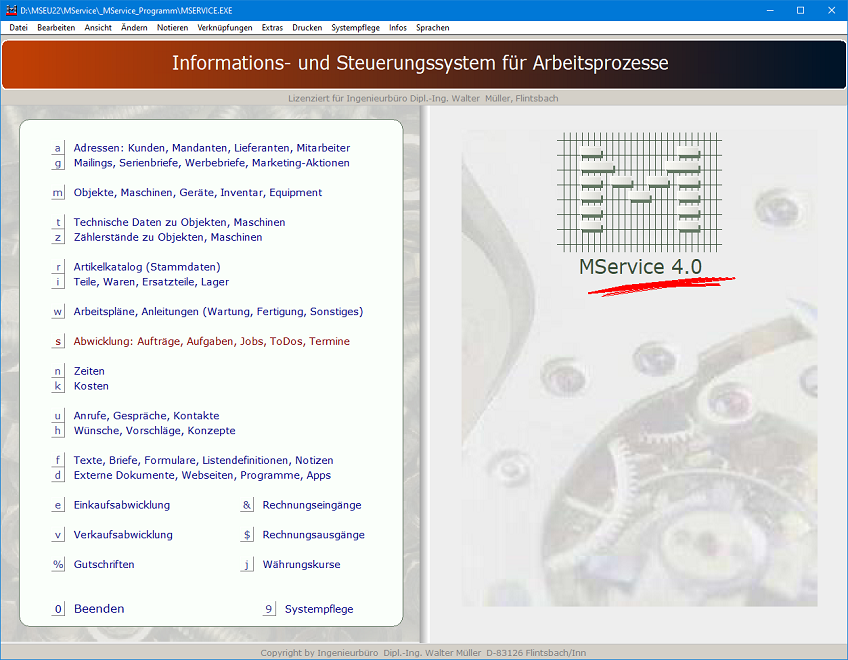Click the 'm' shortcut box beside Objekte

(x=58, y=193)
